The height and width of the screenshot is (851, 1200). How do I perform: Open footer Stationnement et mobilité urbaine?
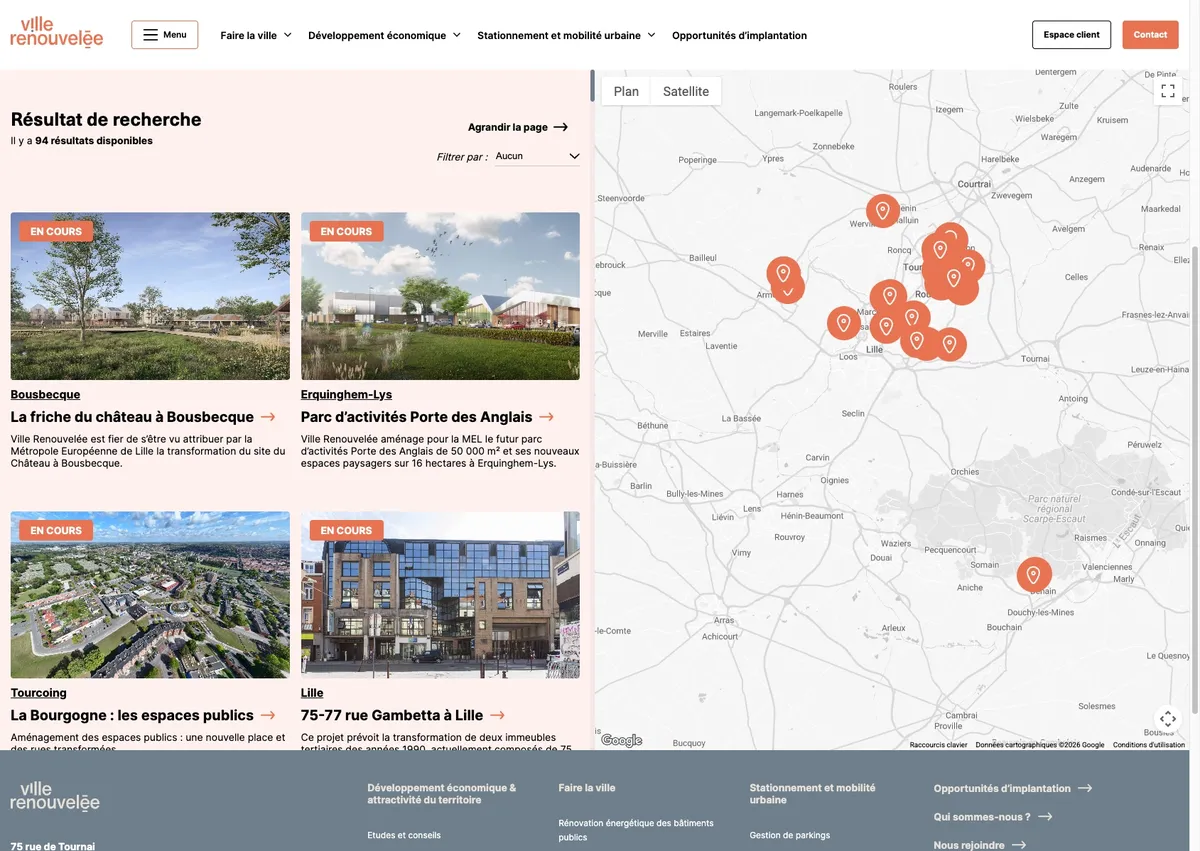tap(812, 794)
